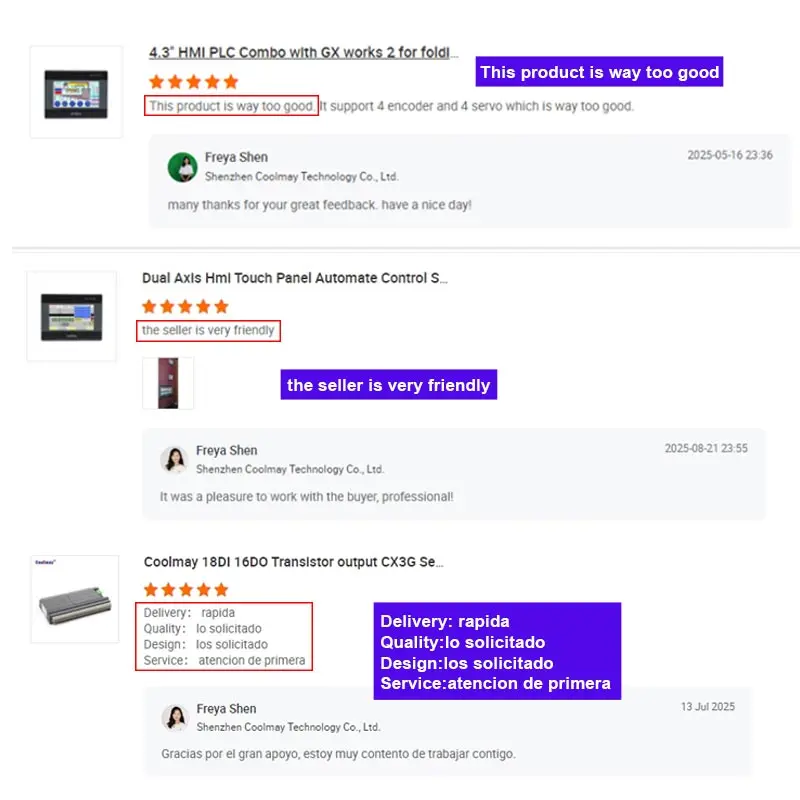This screenshot has width=800, height=800.
Task: Click Freya Shen's avatar in the Dual Axis reply
Action: click(174, 460)
